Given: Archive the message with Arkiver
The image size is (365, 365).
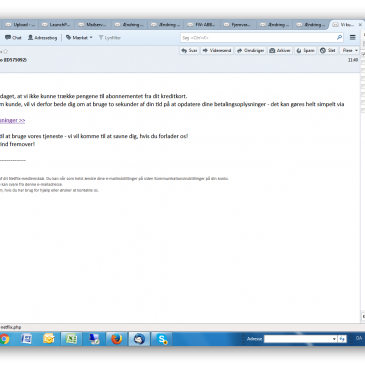Looking at the screenshot, I should pyautogui.click(x=280, y=50).
